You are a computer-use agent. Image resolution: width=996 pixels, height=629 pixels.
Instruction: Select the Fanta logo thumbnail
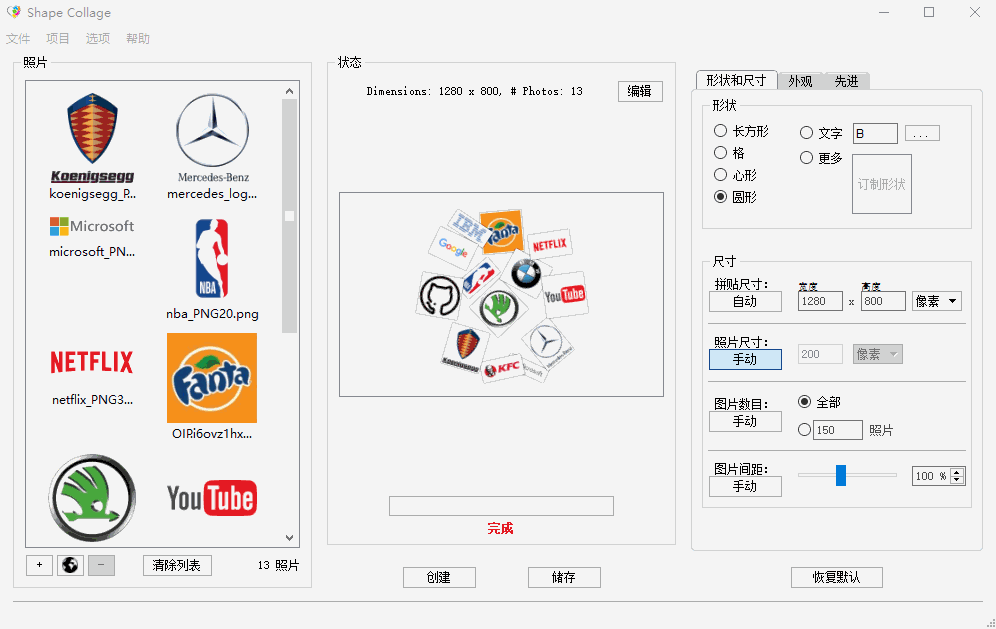point(212,378)
